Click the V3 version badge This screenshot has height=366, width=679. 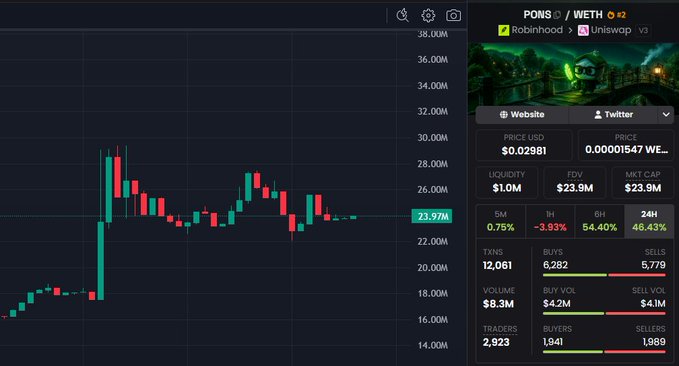[643, 30]
